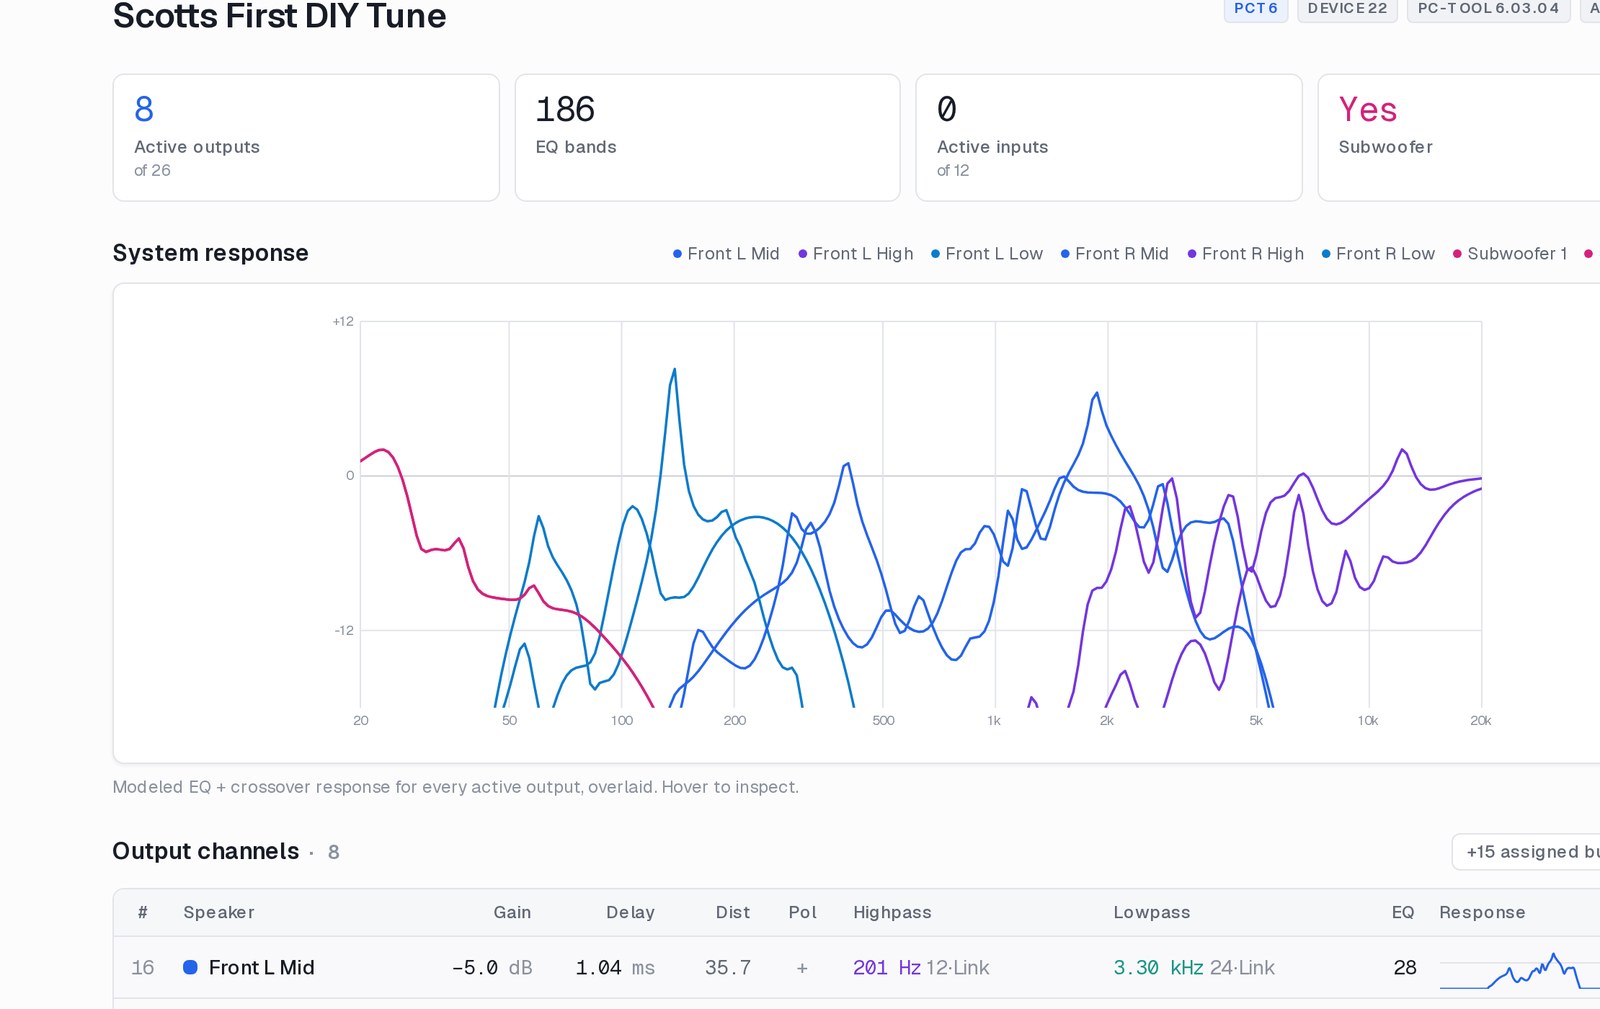This screenshot has height=1009, width=1600.
Task: Toggle Front R High legend entry
Action: (x=1246, y=254)
